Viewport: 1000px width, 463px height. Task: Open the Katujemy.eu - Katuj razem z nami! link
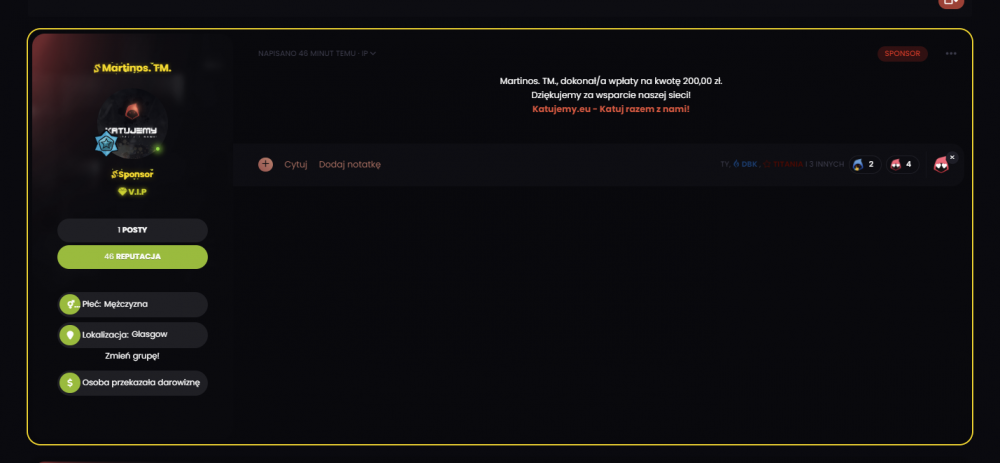[x=611, y=109]
